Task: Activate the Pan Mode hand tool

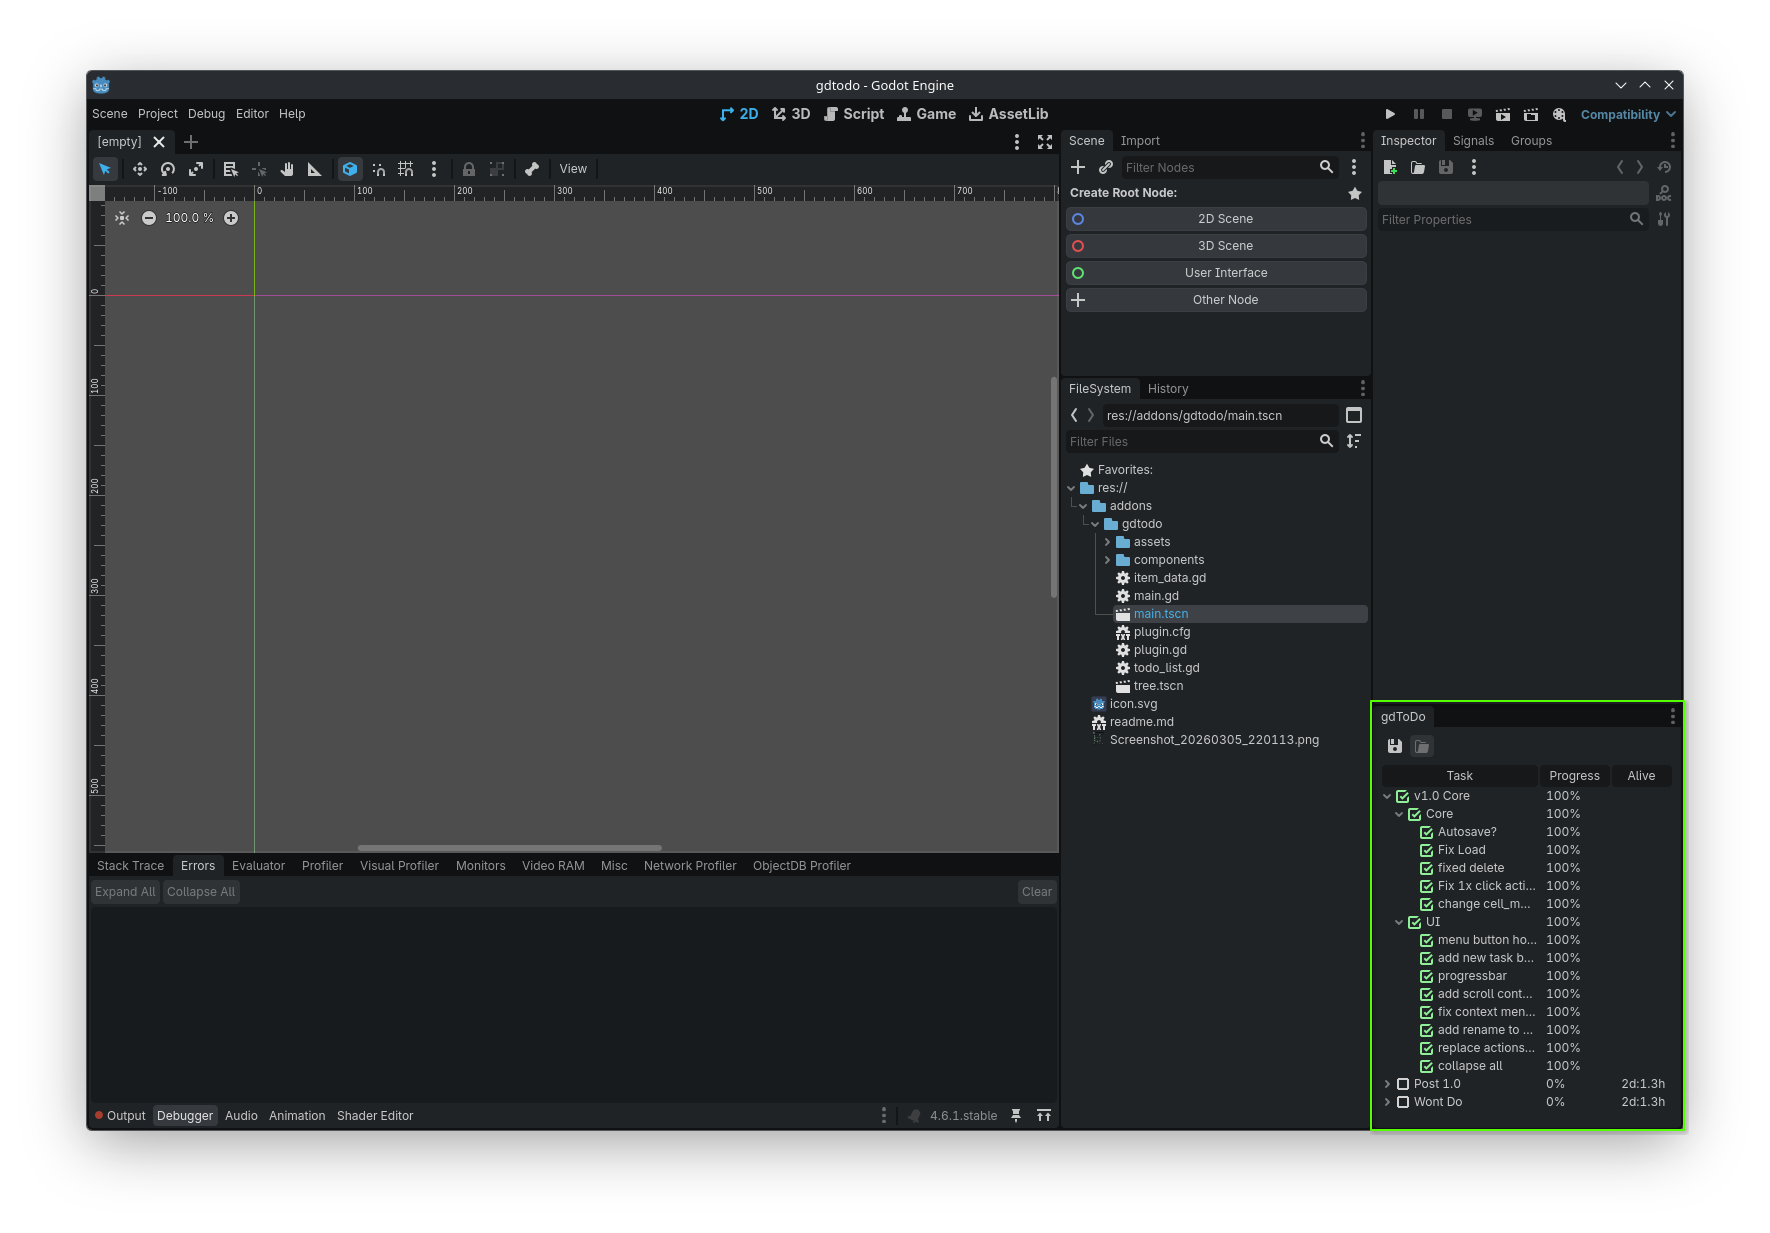Action: pos(287,169)
